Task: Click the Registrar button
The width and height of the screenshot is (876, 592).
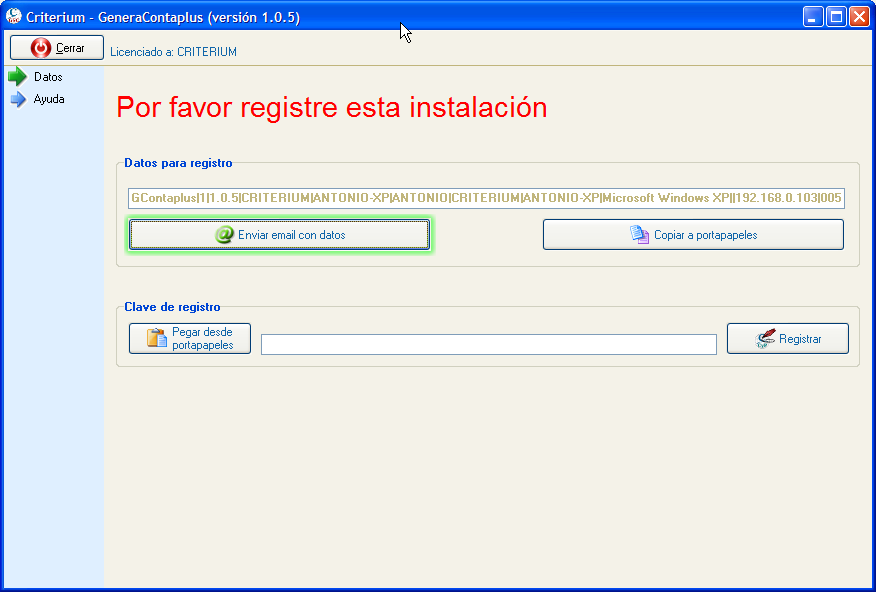Action: tap(788, 338)
